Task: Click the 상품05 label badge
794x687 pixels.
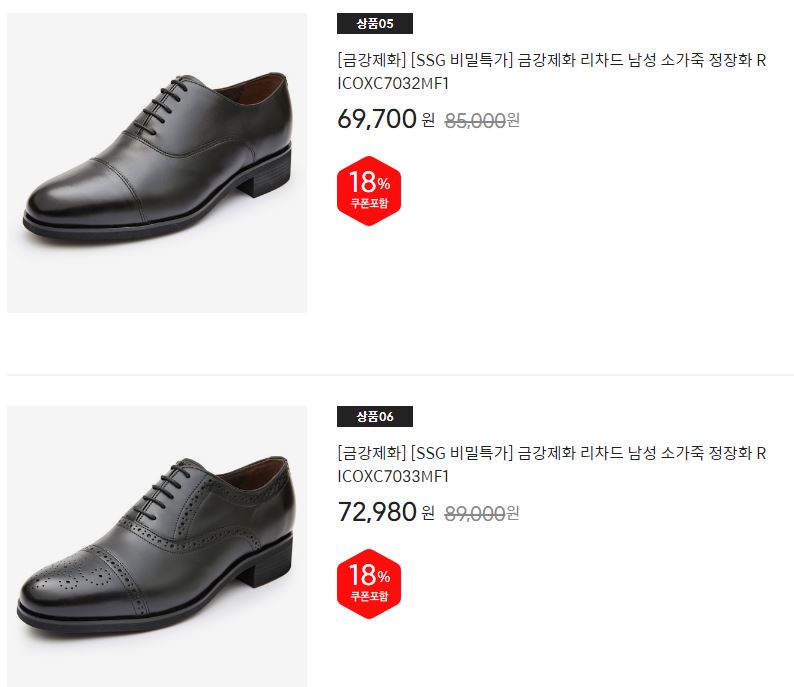Action: (375, 23)
